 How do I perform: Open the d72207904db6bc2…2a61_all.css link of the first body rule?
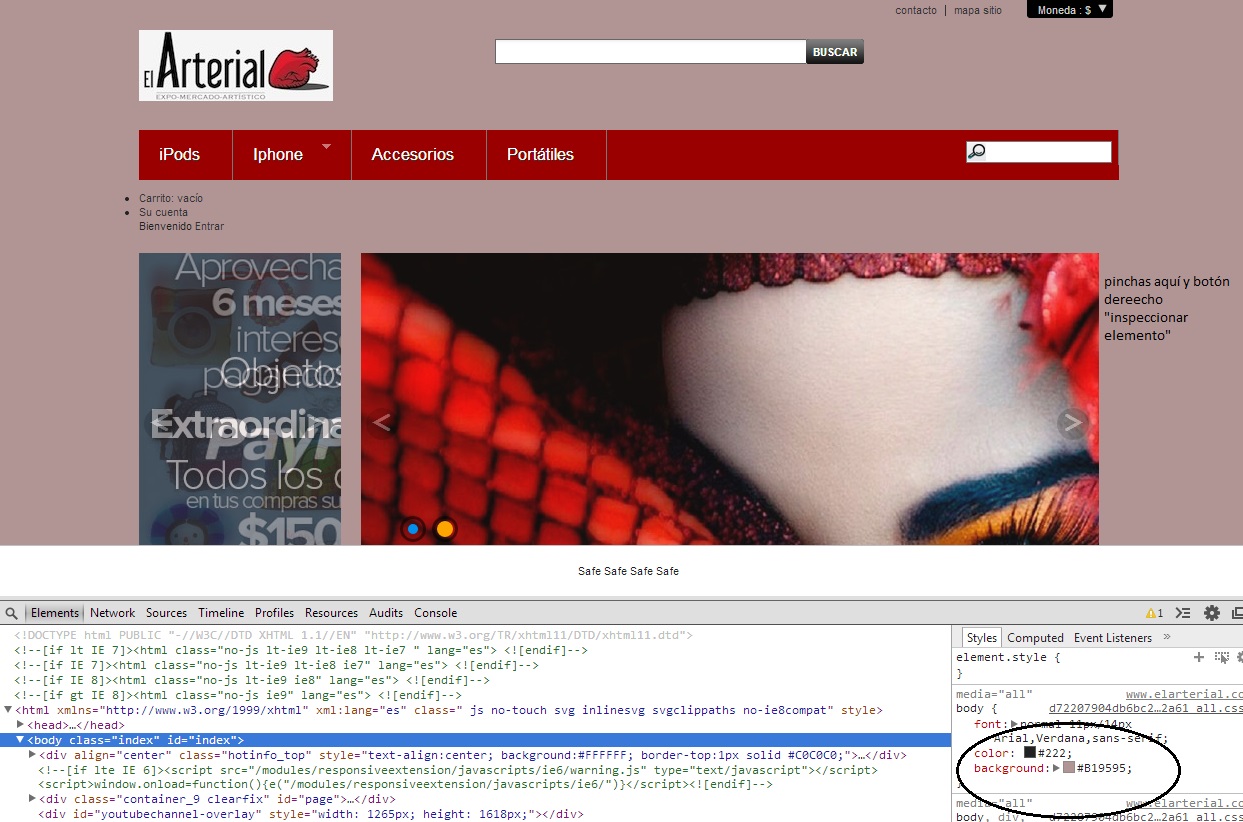coord(1145,709)
